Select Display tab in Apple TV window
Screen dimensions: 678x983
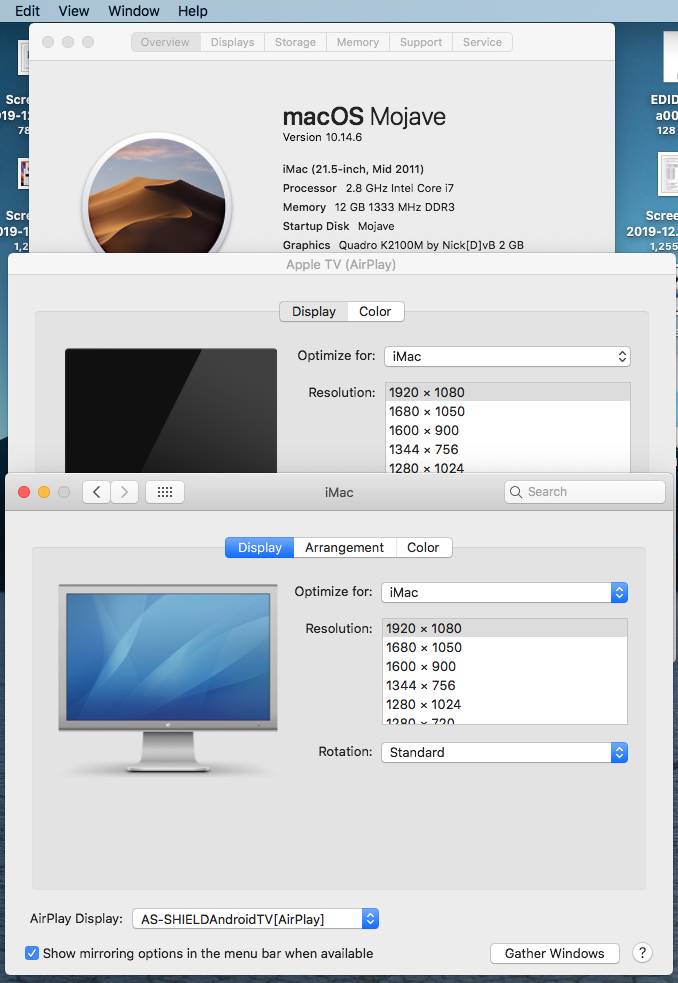pos(314,312)
